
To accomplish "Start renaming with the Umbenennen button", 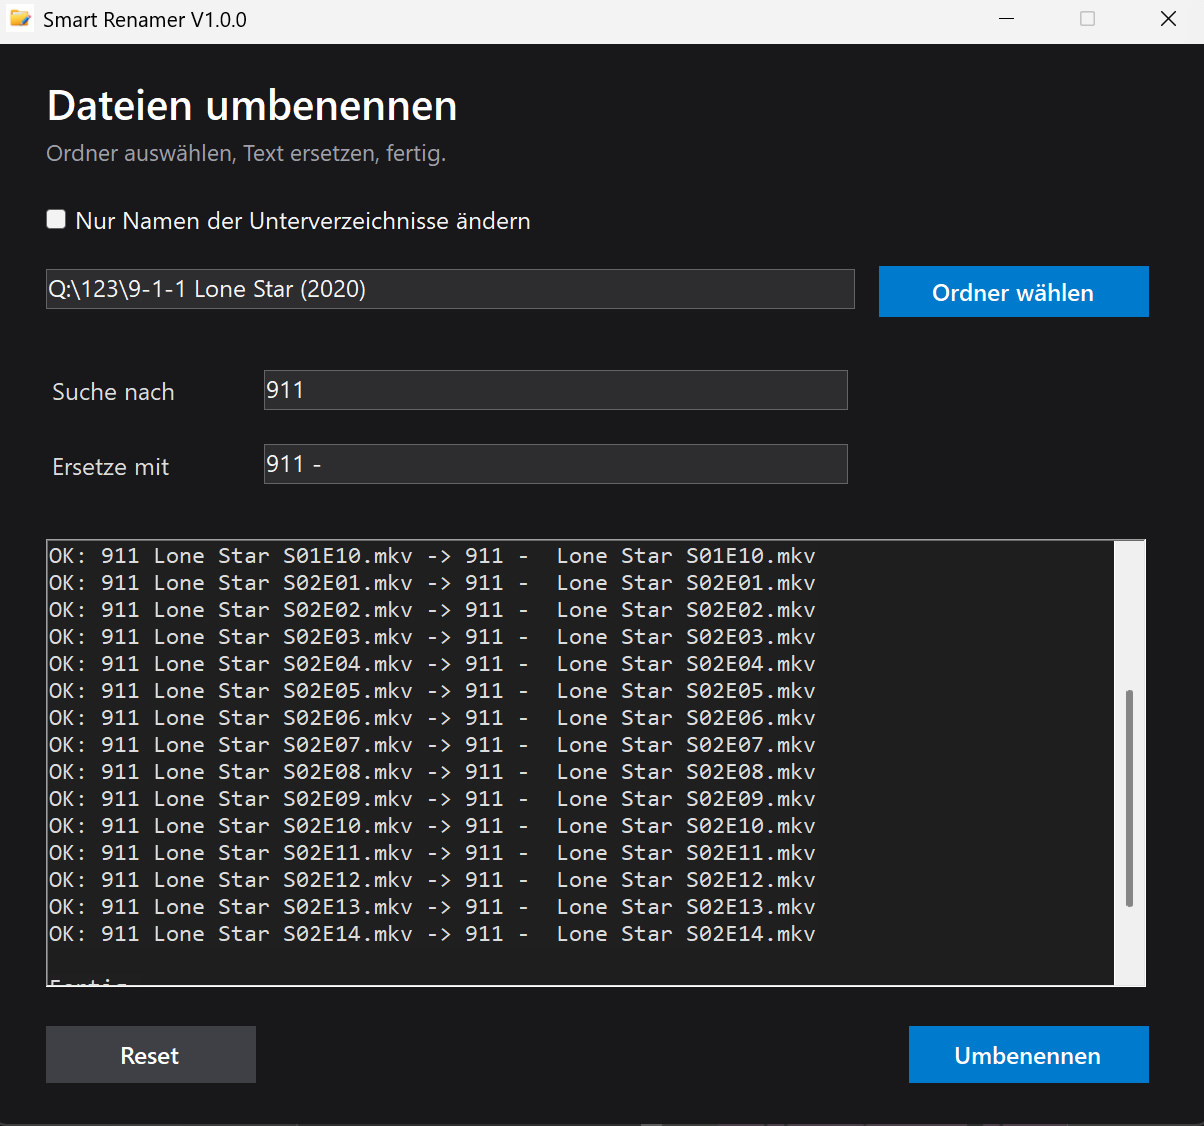I will [x=1028, y=1055].
